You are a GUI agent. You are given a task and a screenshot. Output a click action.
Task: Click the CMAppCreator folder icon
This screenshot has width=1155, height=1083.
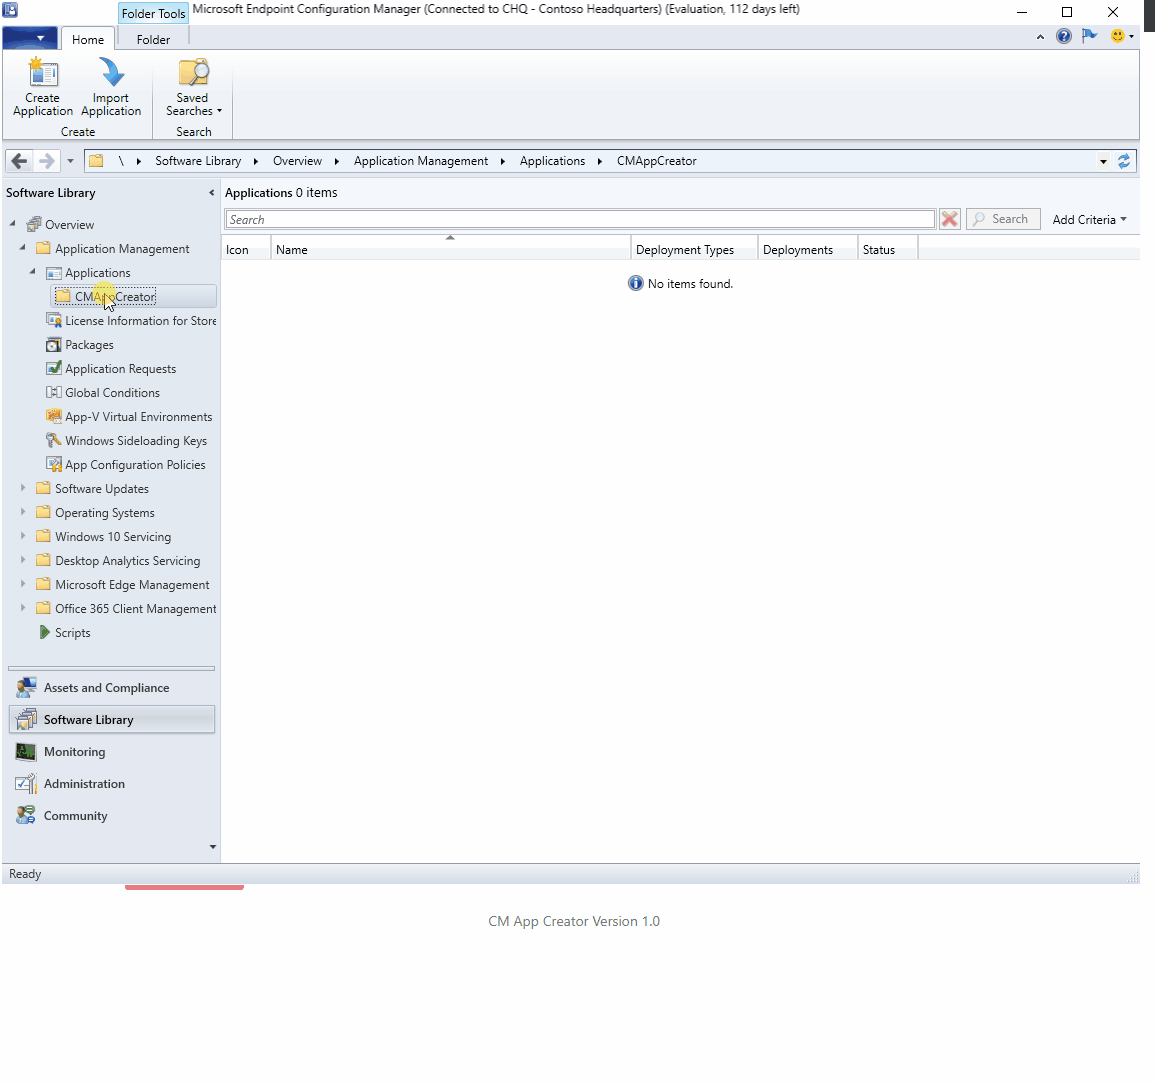point(63,296)
